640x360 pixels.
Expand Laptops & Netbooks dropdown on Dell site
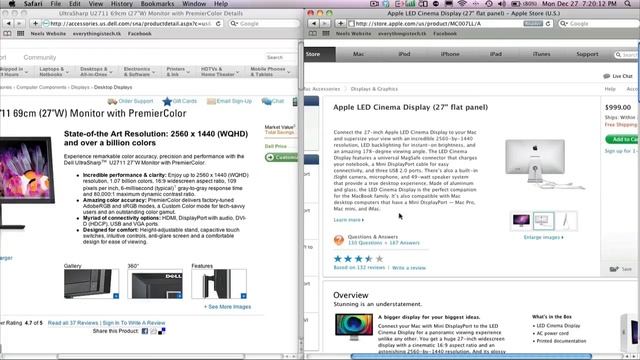(54, 72)
